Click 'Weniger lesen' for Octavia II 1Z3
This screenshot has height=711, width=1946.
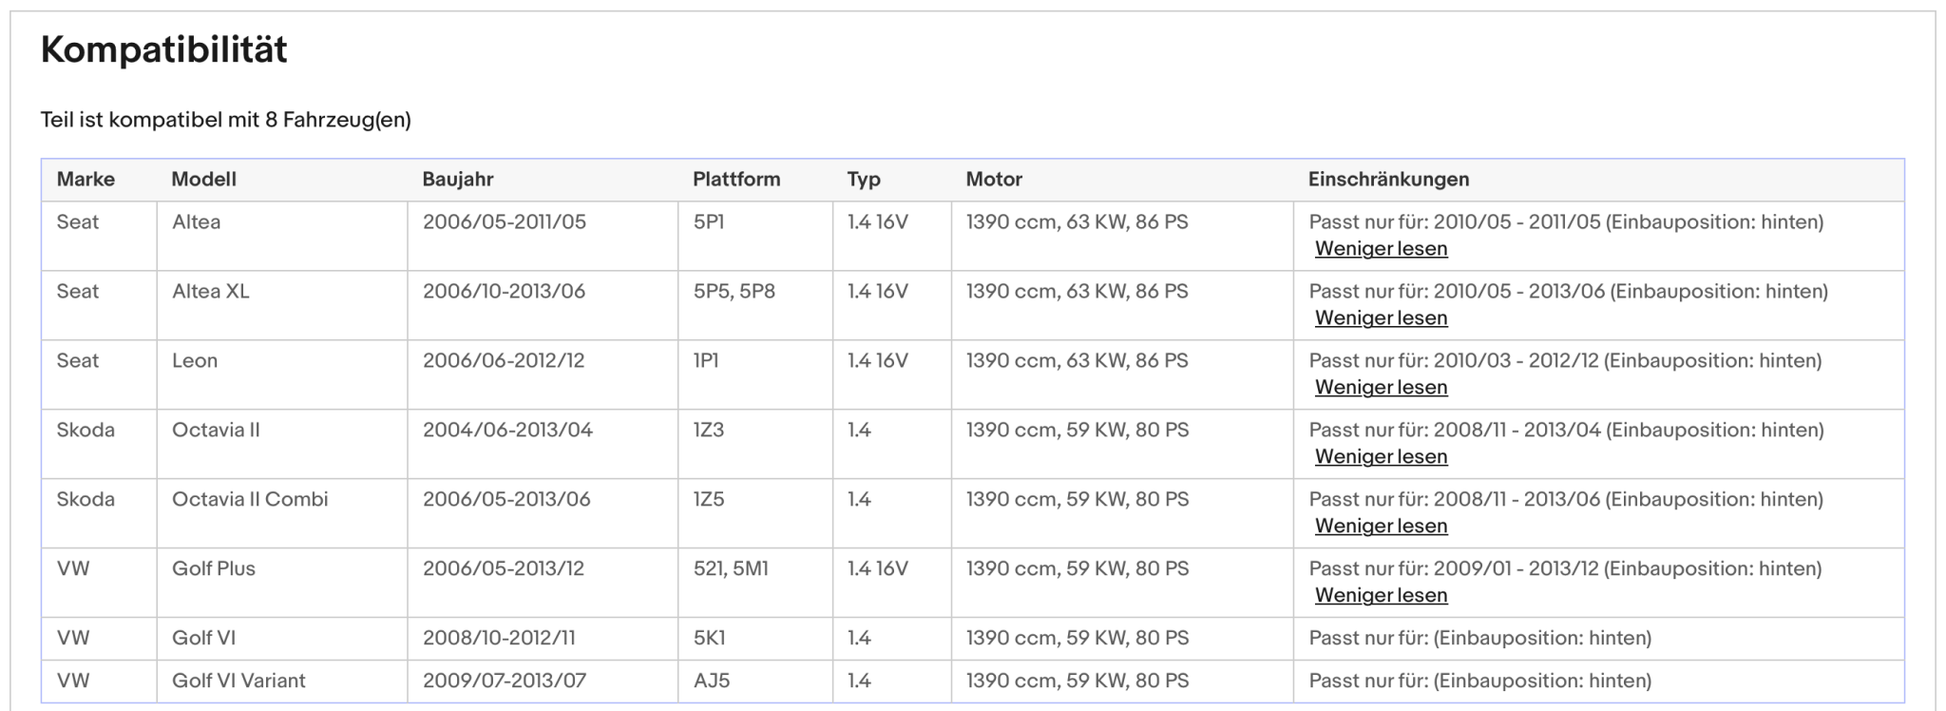(1380, 457)
